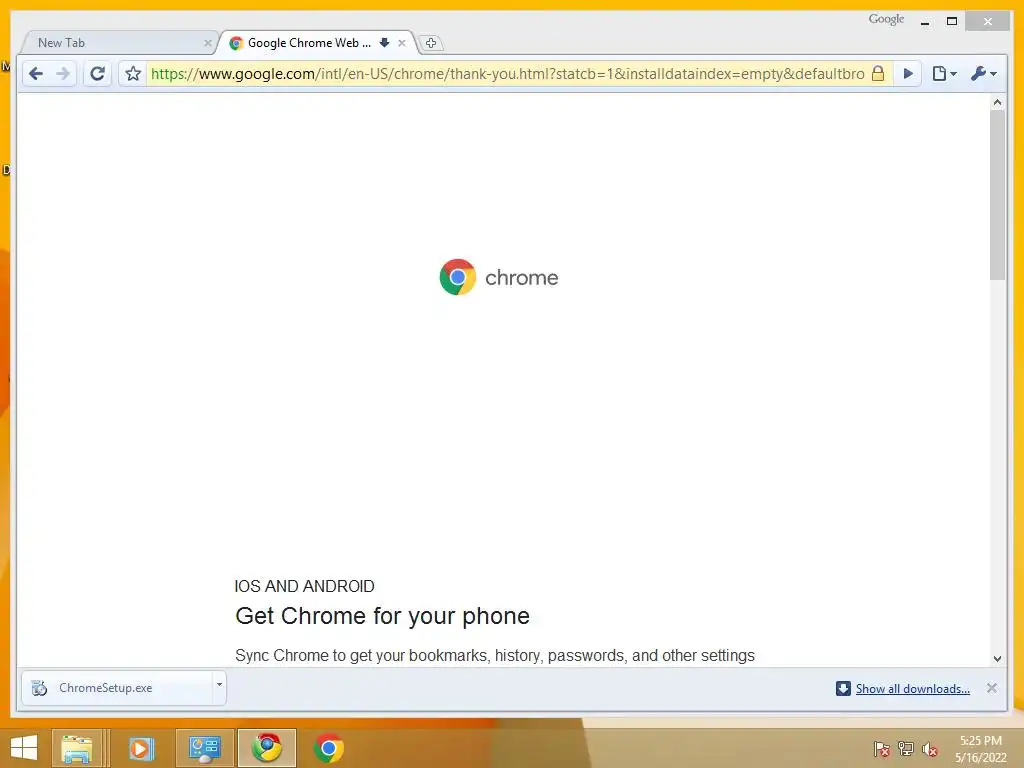Open the Windows Start button
1024x768 pixels.
(x=24, y=748)
